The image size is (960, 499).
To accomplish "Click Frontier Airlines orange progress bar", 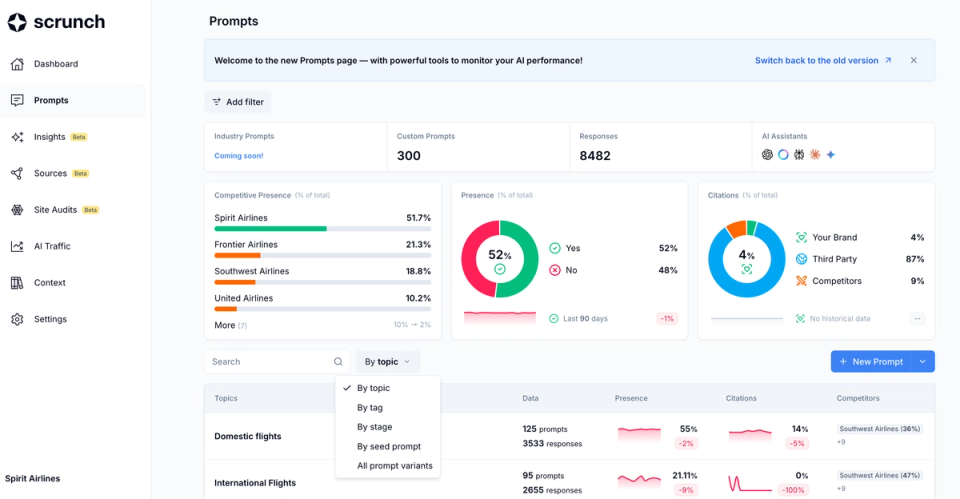I will click(x=238, y=255).
